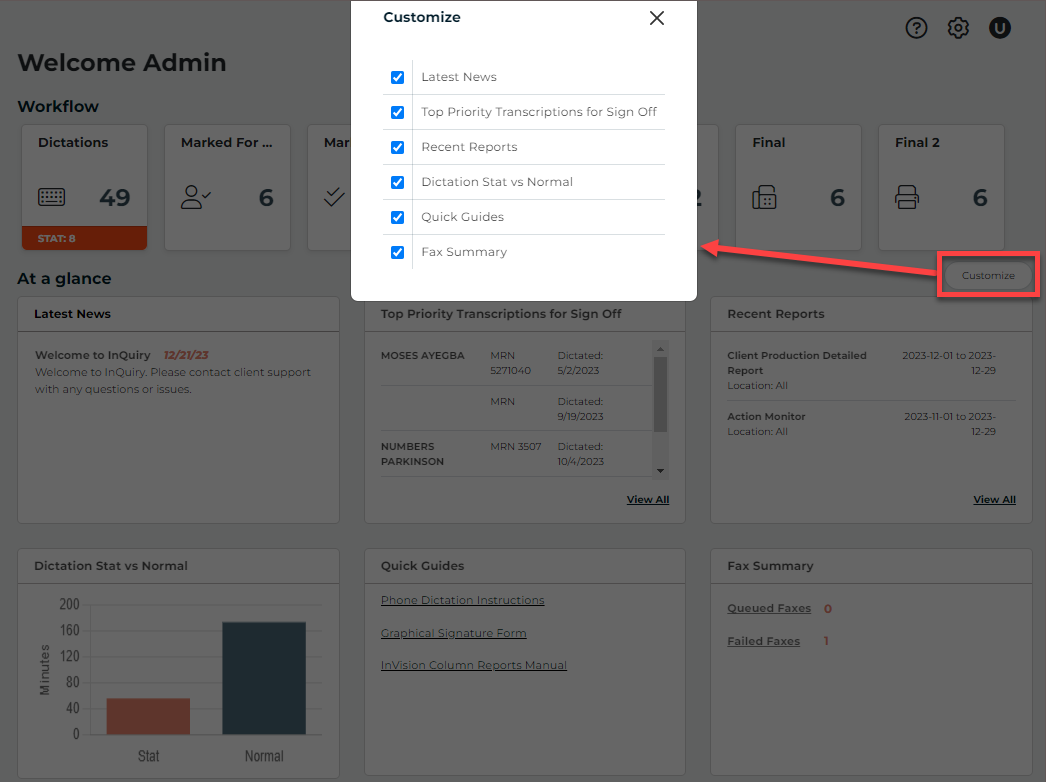This screenshot has height=782, width=1046.
Task: Click the Dictations keyboard icon
Action: pos(52,197)
